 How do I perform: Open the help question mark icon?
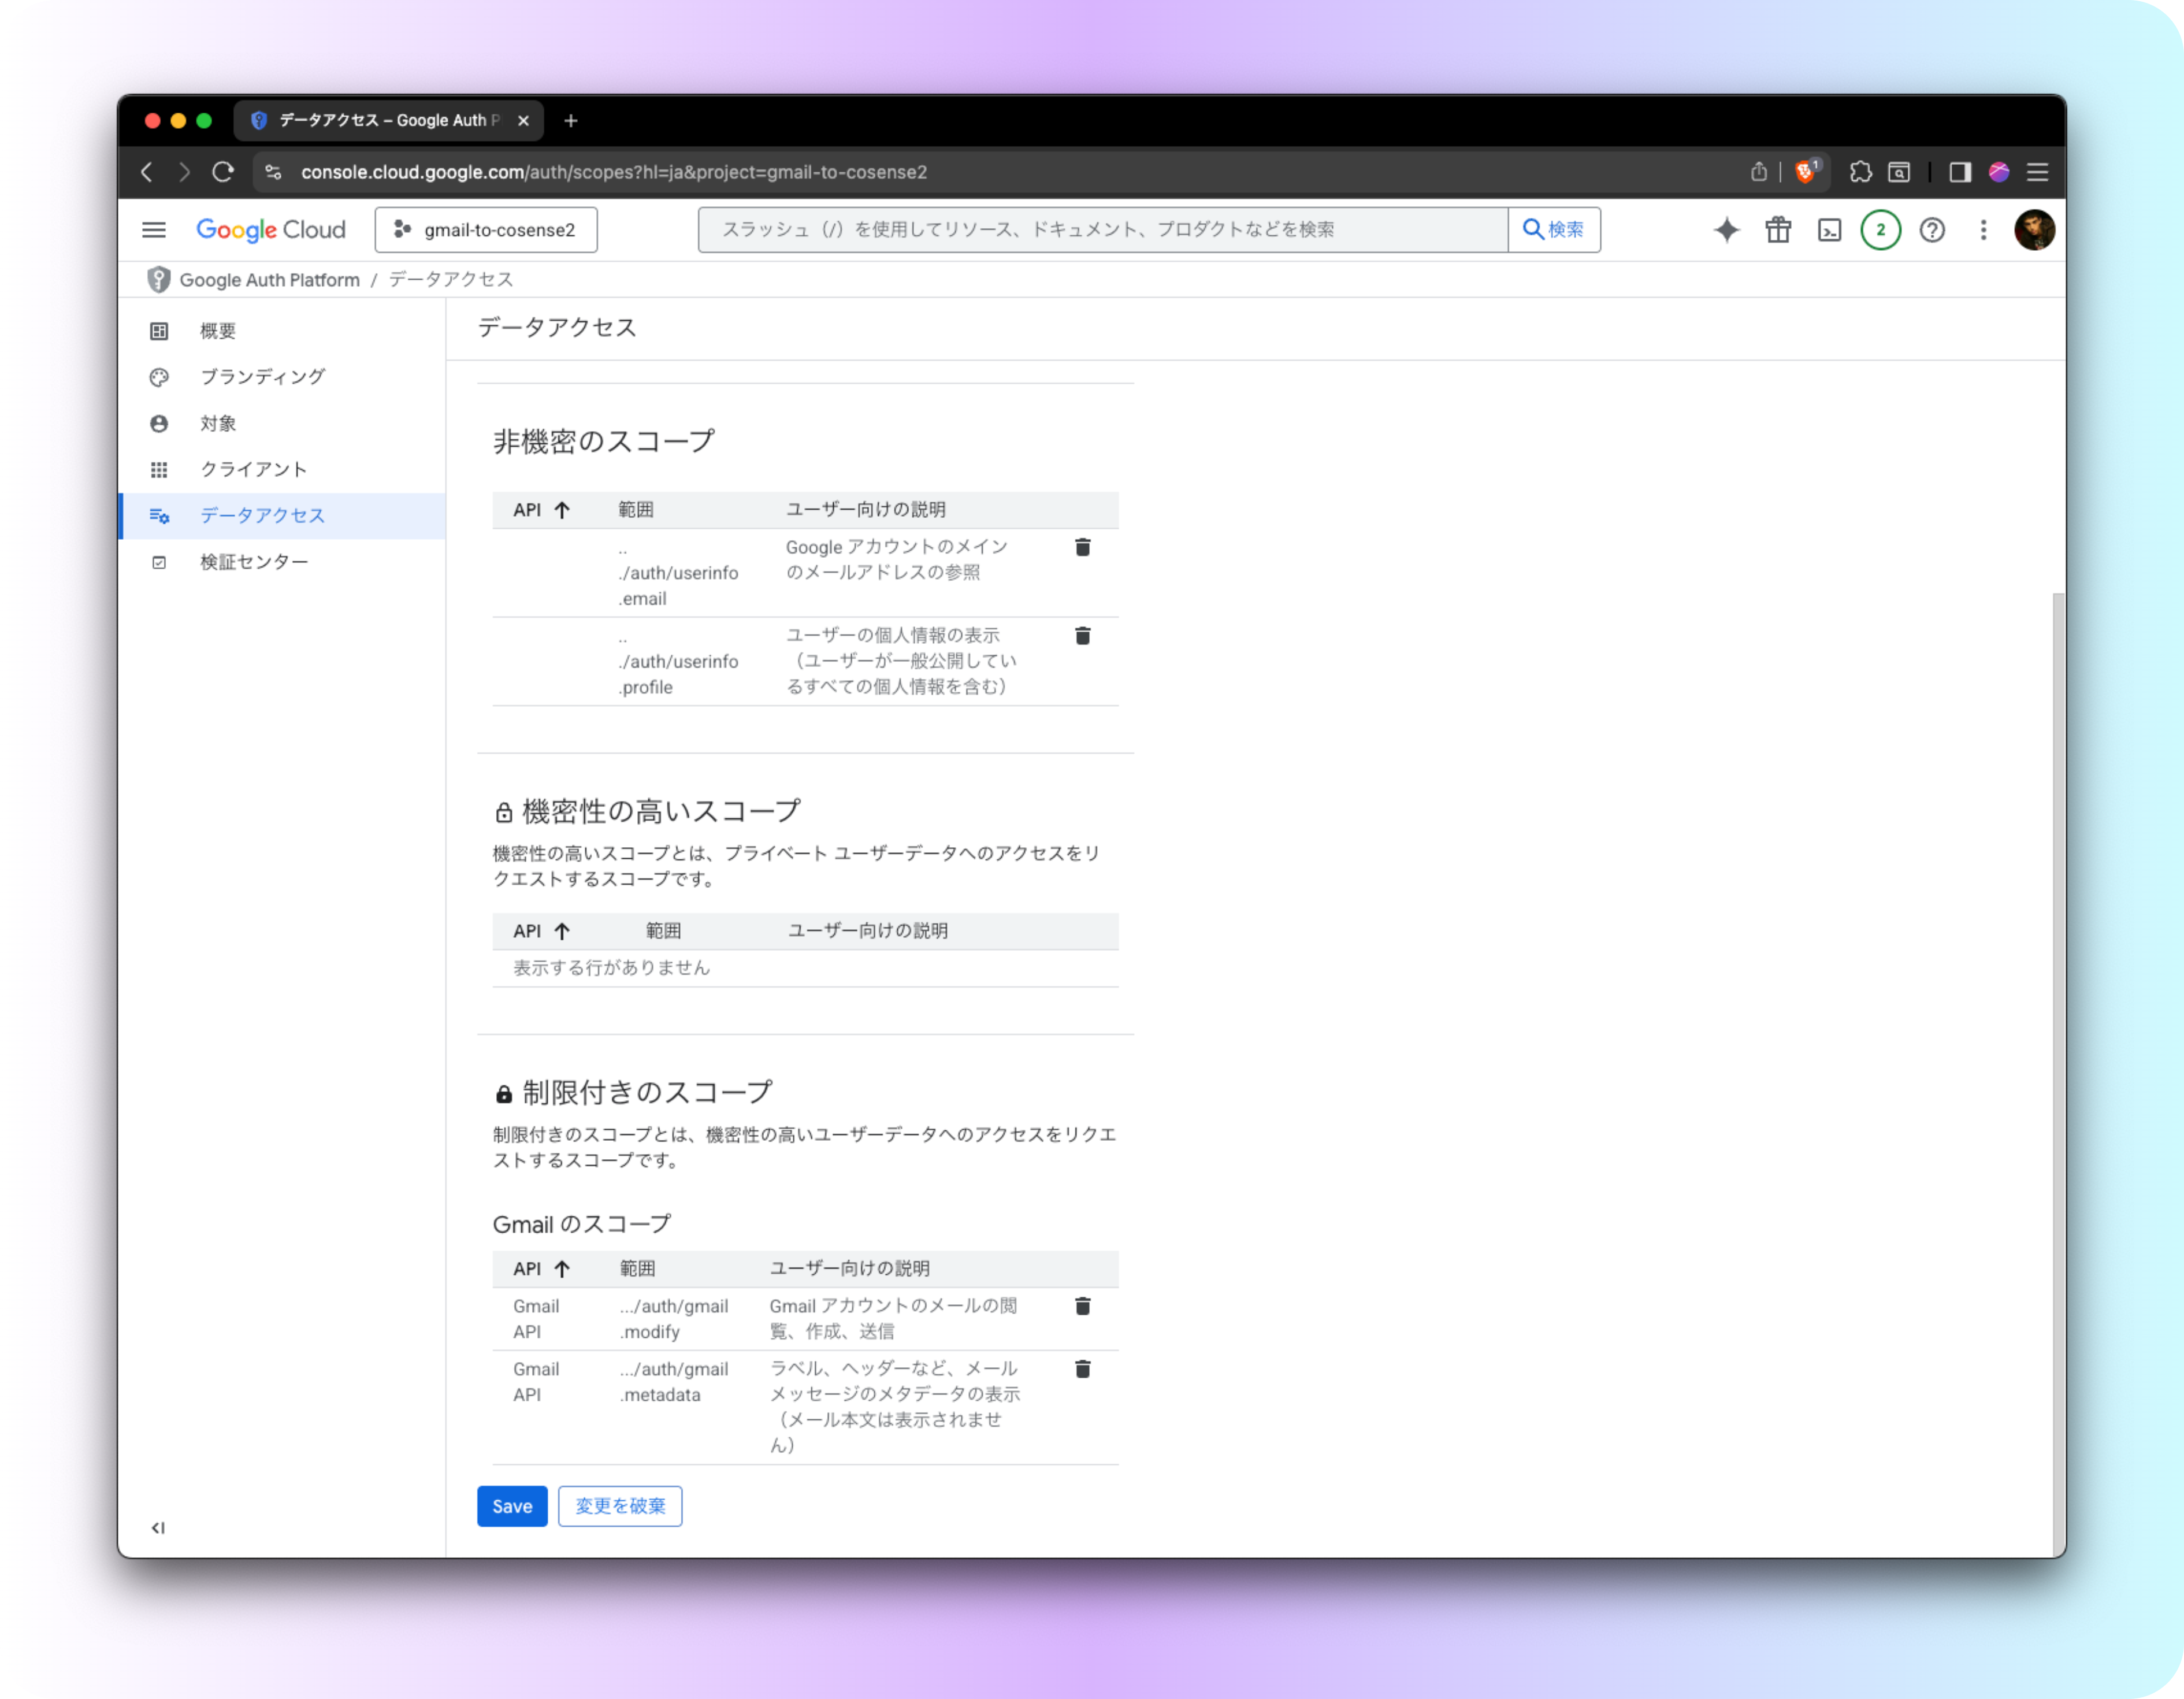point(1932,230)
